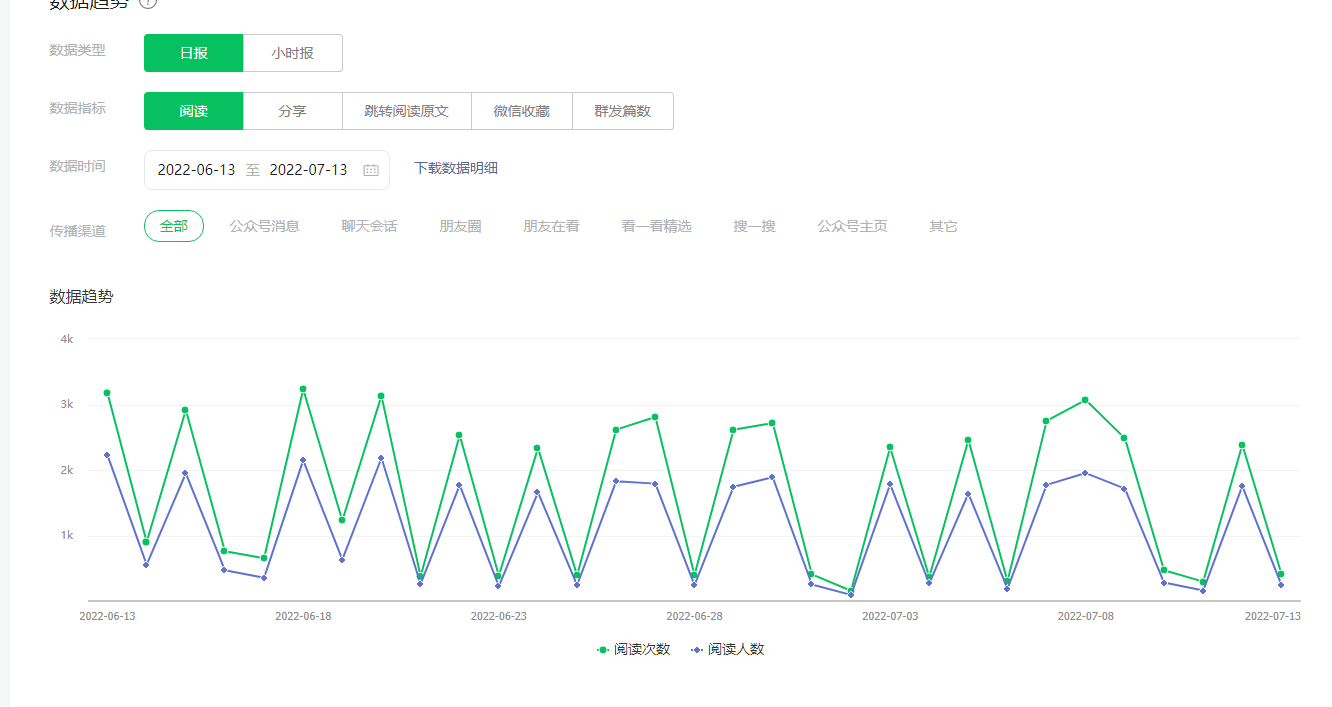
Task: Click the 数据类型 label
Action: (x=77, y=50)
